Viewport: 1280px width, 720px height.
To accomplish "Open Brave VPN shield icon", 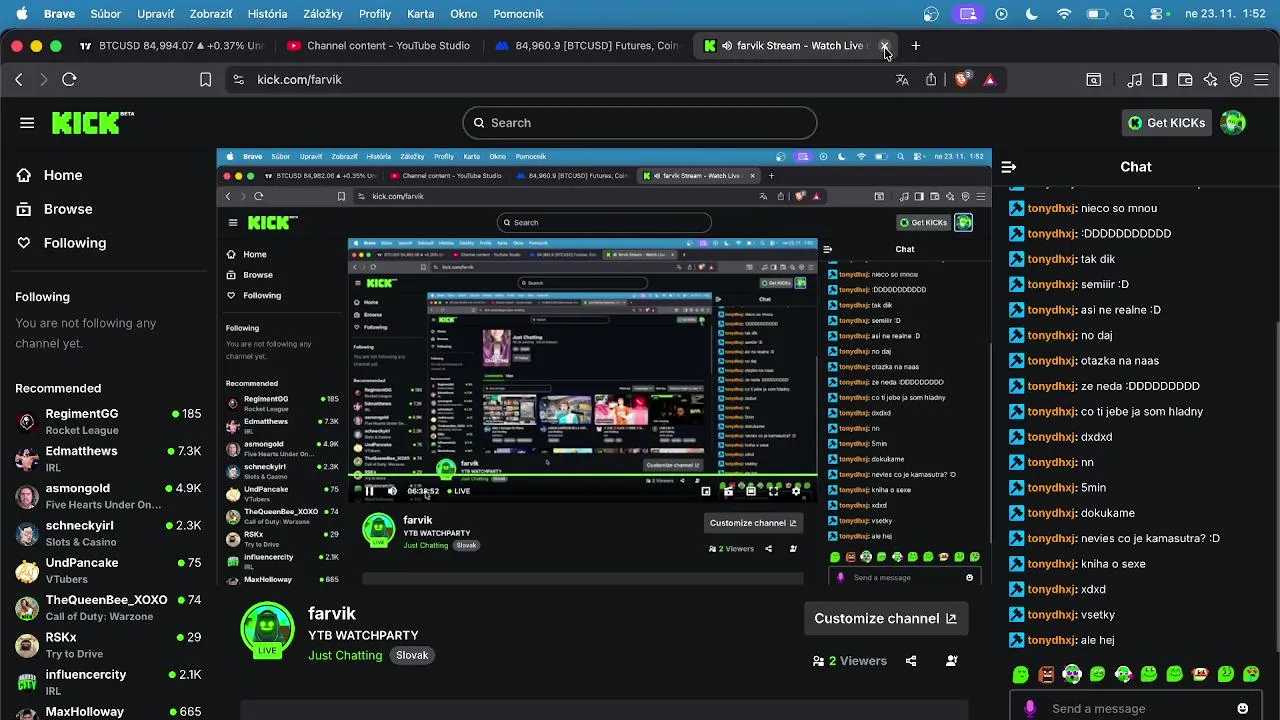I will pos(1236,80).
